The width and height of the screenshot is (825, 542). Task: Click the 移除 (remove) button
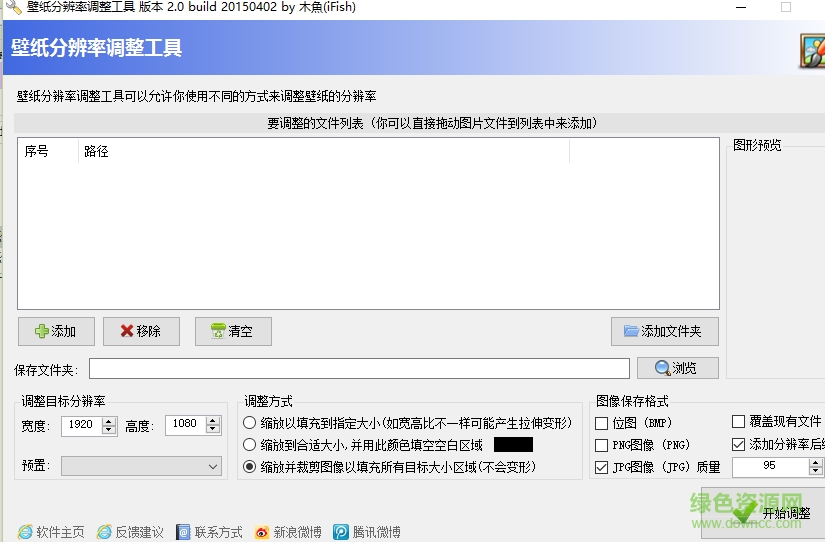tap(141, 331)
